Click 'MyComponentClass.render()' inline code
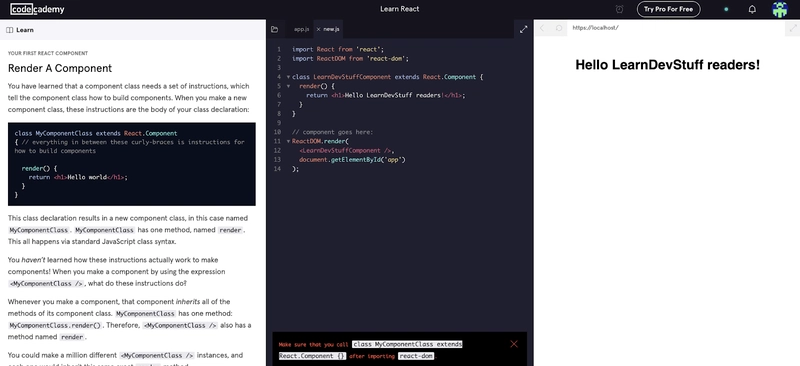800x366 pixels. pos(56,325)
